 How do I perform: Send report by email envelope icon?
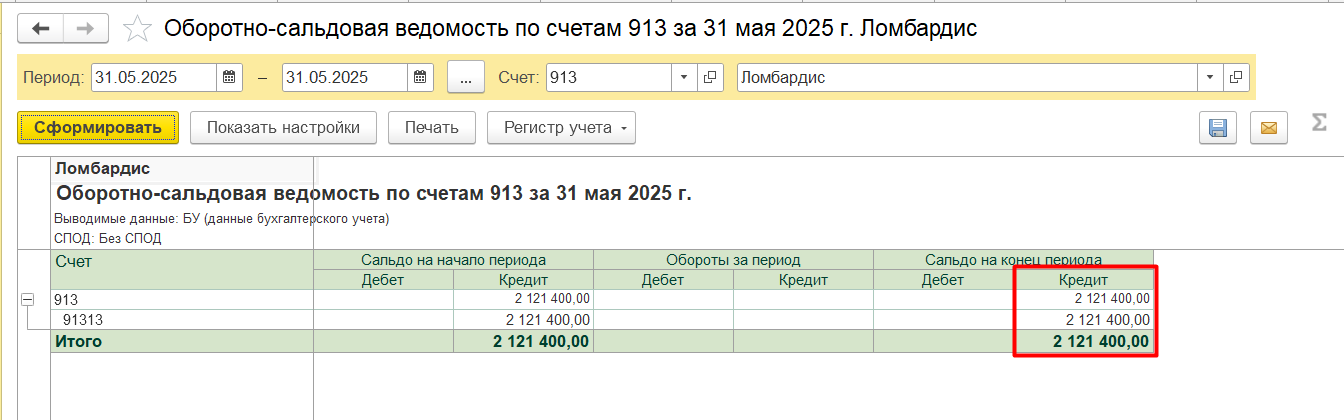(x=1269, y=127)
